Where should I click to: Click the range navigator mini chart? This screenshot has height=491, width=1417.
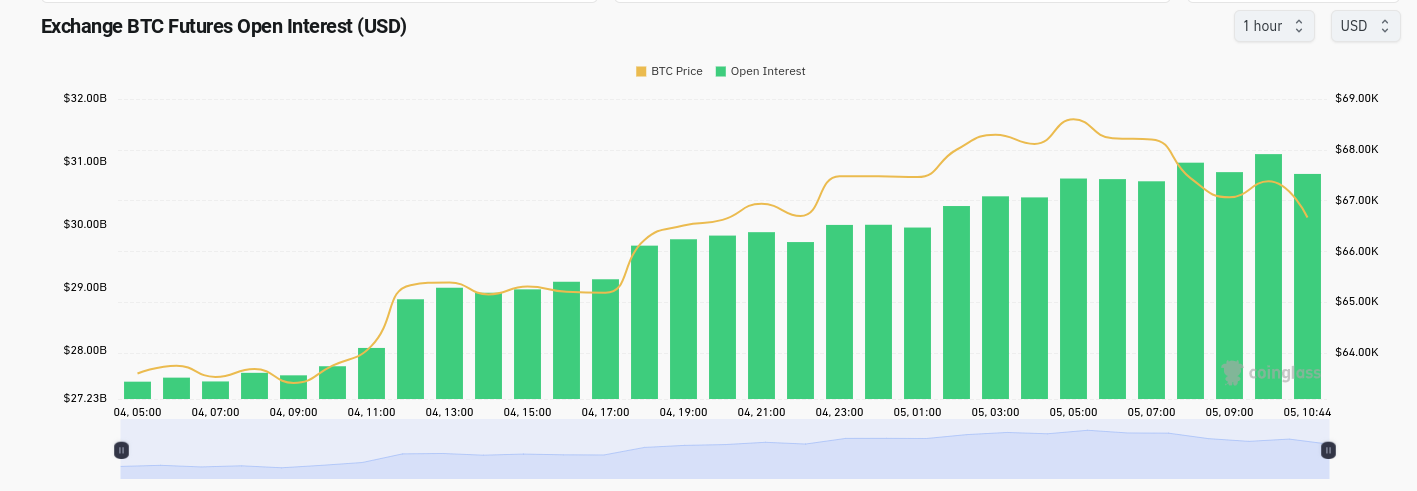(724, 450)
